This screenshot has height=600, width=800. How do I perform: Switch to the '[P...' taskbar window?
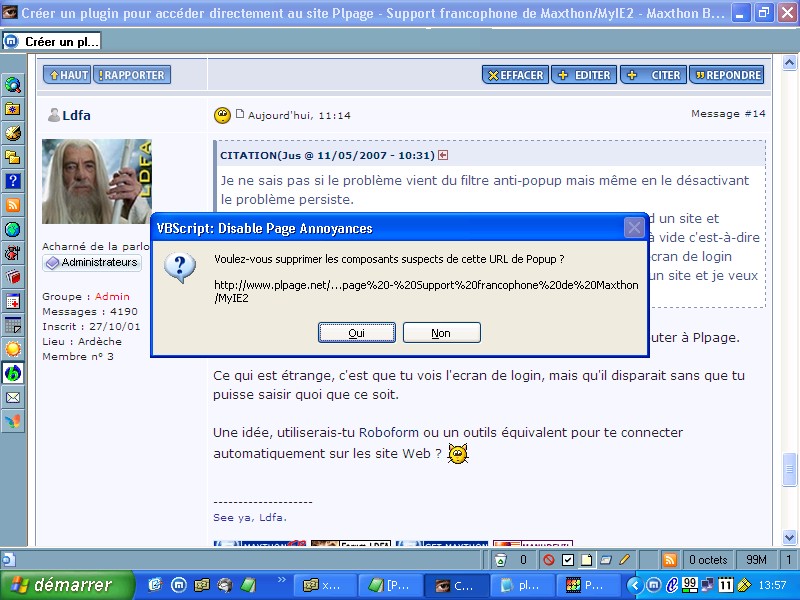(390, 585)
